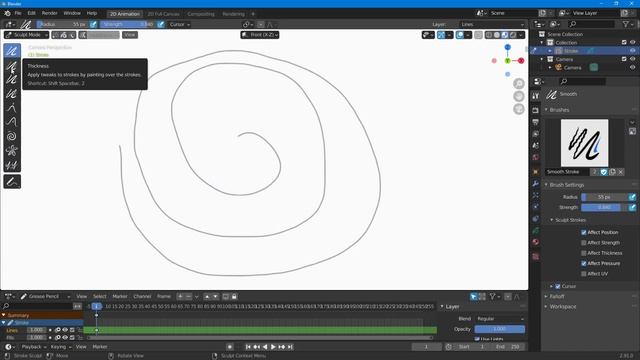Click the zoom view magnifier button

(x=519, y=84)
